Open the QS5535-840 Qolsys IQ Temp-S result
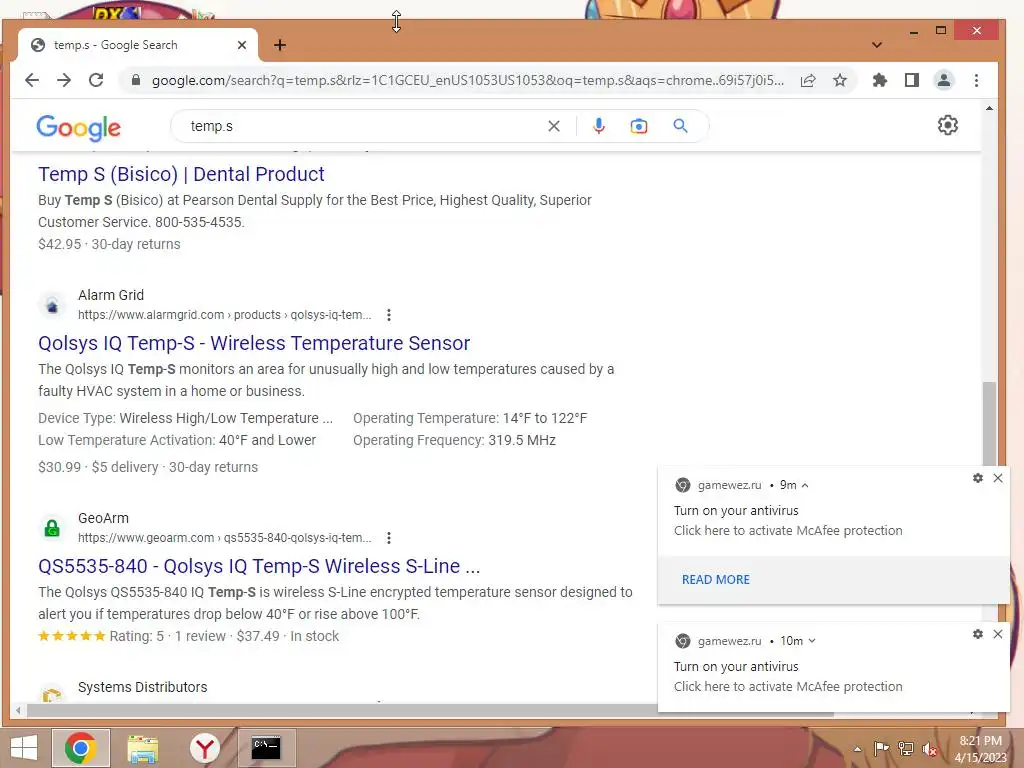The height and width of the screenshot is (768, 1024). tap(259, 566)
